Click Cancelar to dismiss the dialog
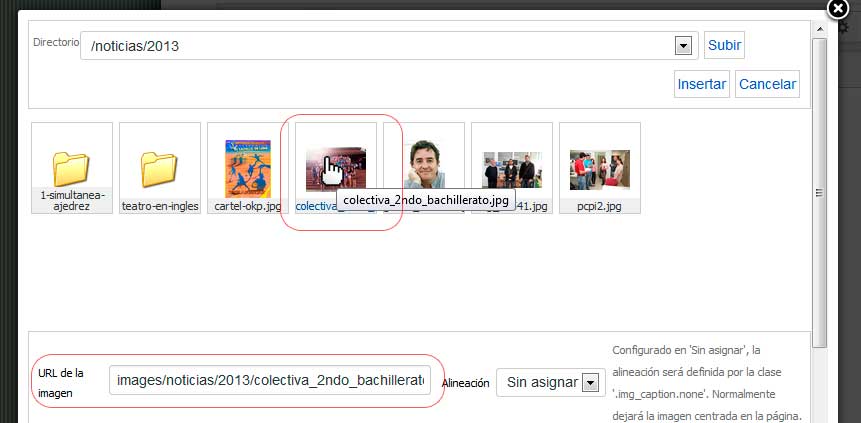The image size is (861, 423). [767, 84]
